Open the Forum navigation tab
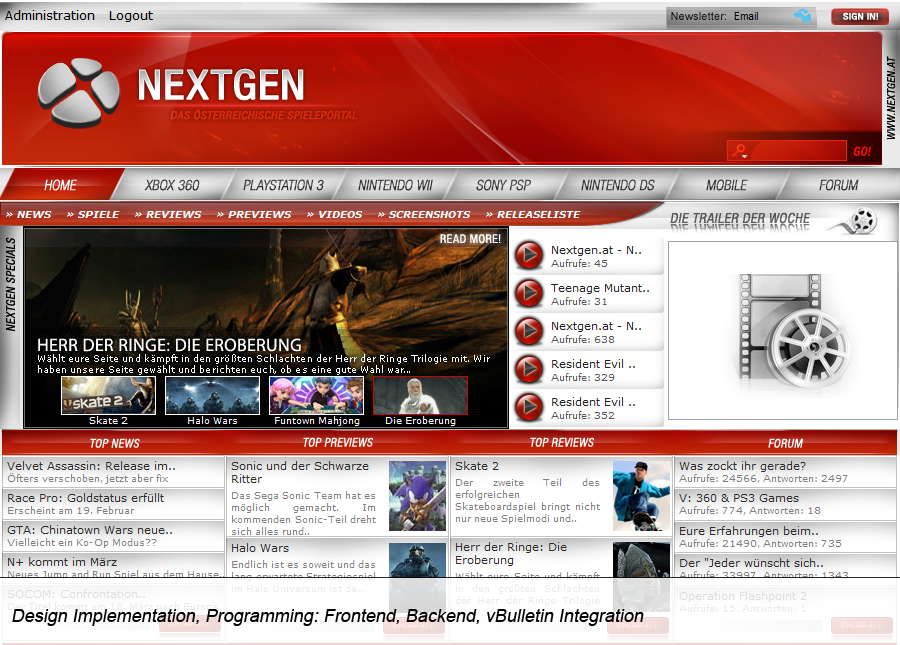The height and width of the screenshot is (645, 900). coord(838,185)
